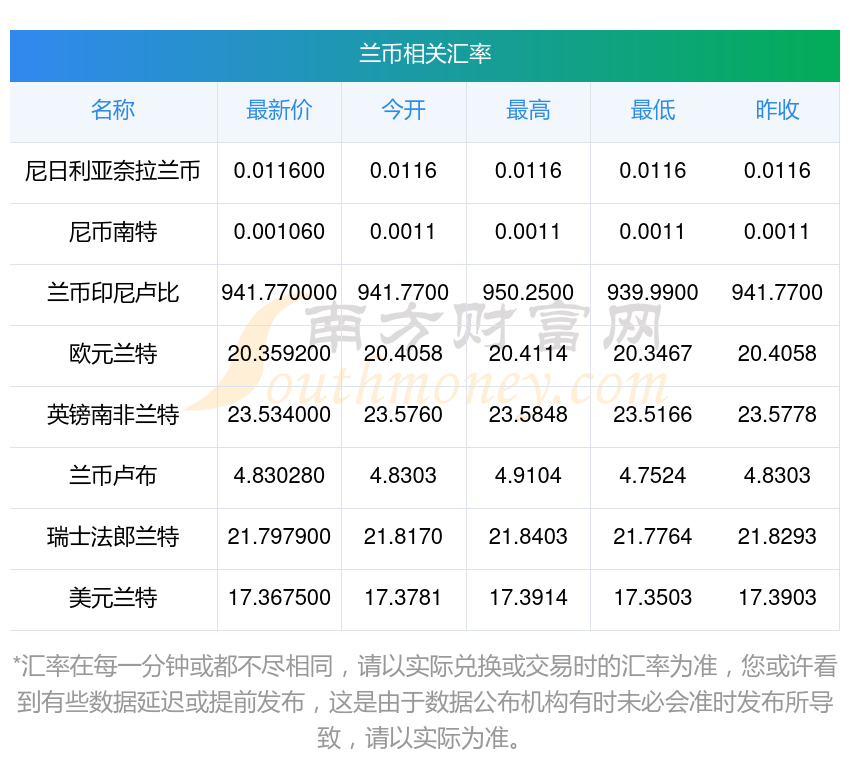Screen dimensions: 850x769
Task: Click the 兰币卢布 row name
Action: click(113, 476)
